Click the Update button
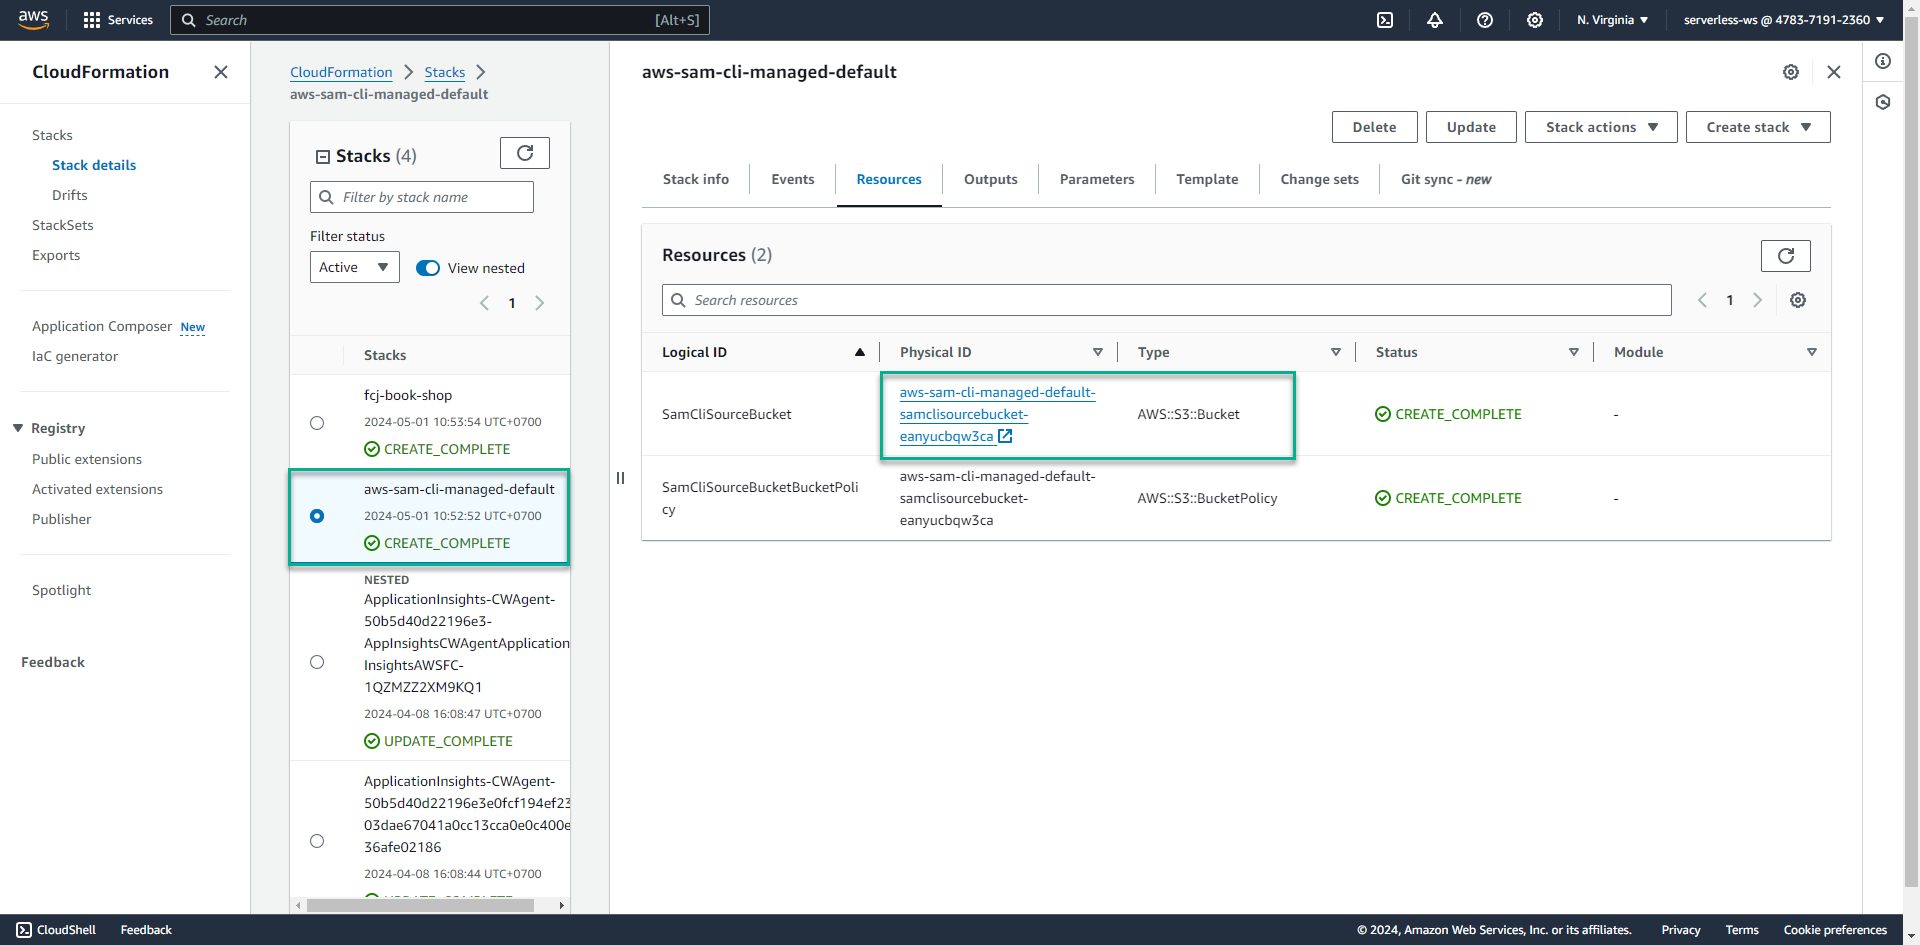The height and width of the screenshot is (945, 1920). coord(1472,127)
